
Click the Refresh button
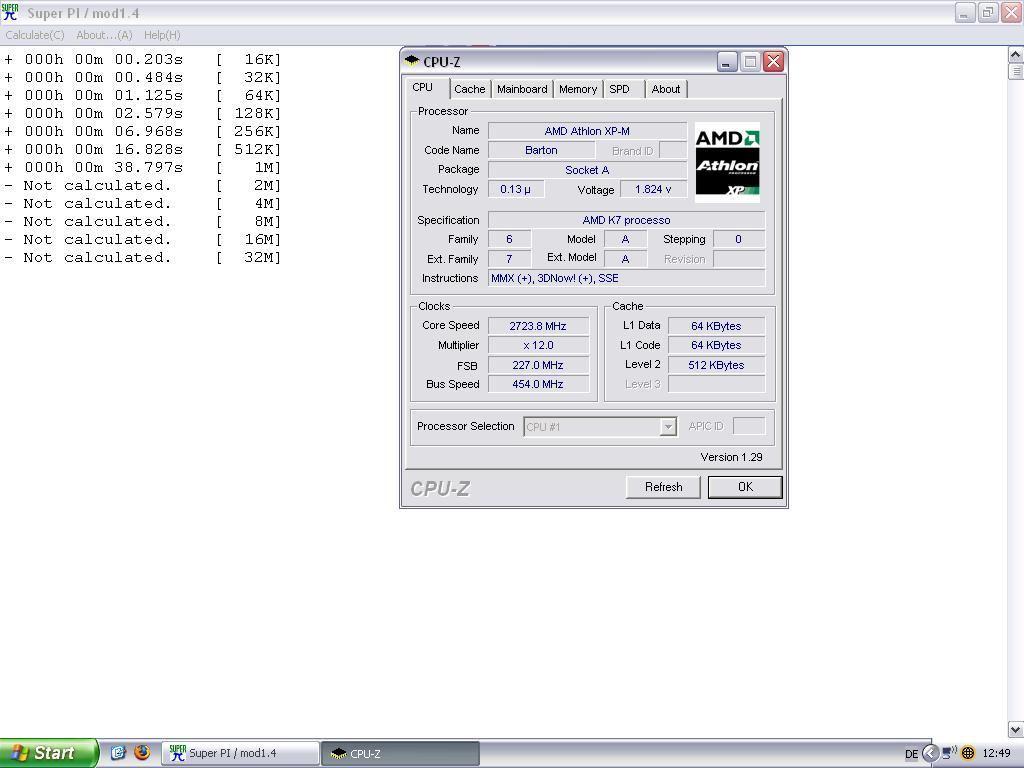[663, 487]
